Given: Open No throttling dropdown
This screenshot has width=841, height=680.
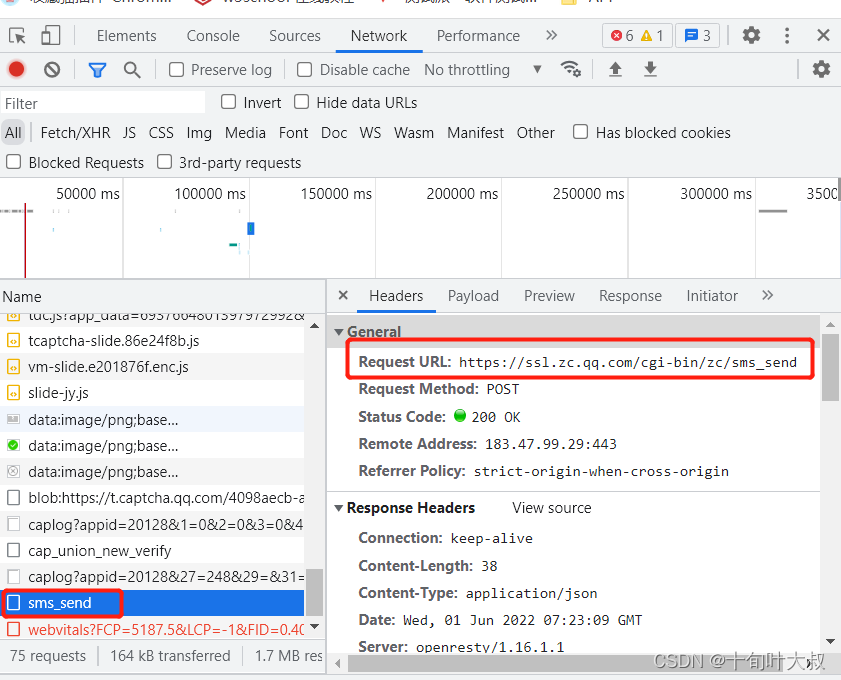Looking at the screenshot, I should (x=483, y=70).
